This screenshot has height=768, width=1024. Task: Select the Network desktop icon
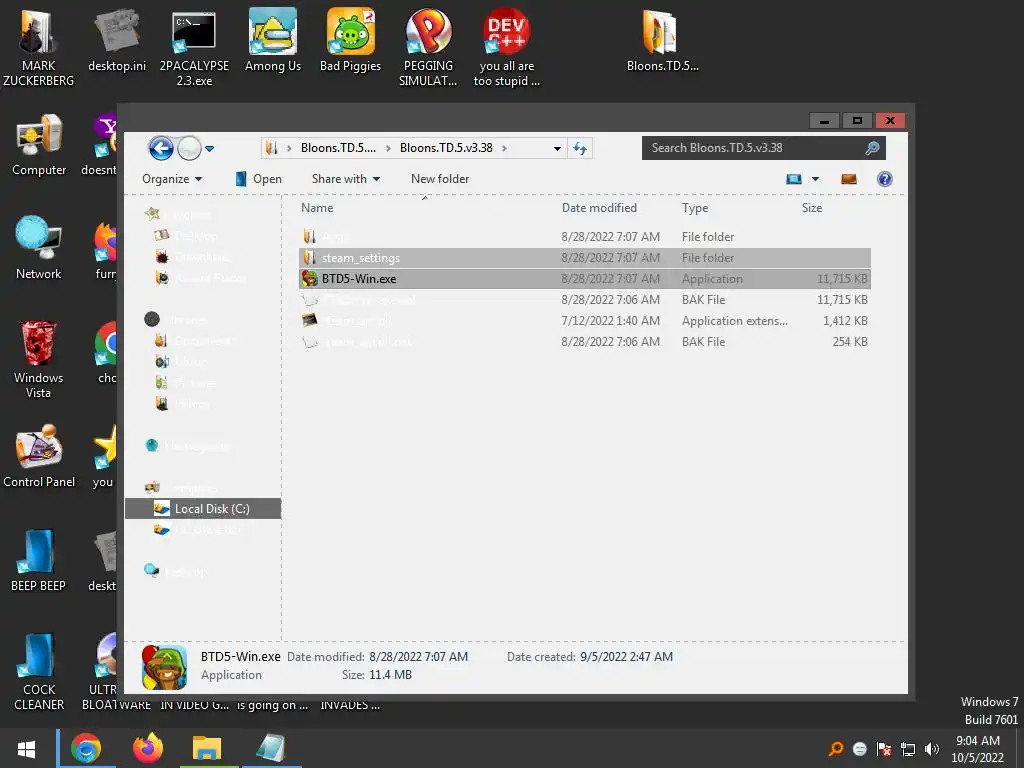[x=39, y=248]
